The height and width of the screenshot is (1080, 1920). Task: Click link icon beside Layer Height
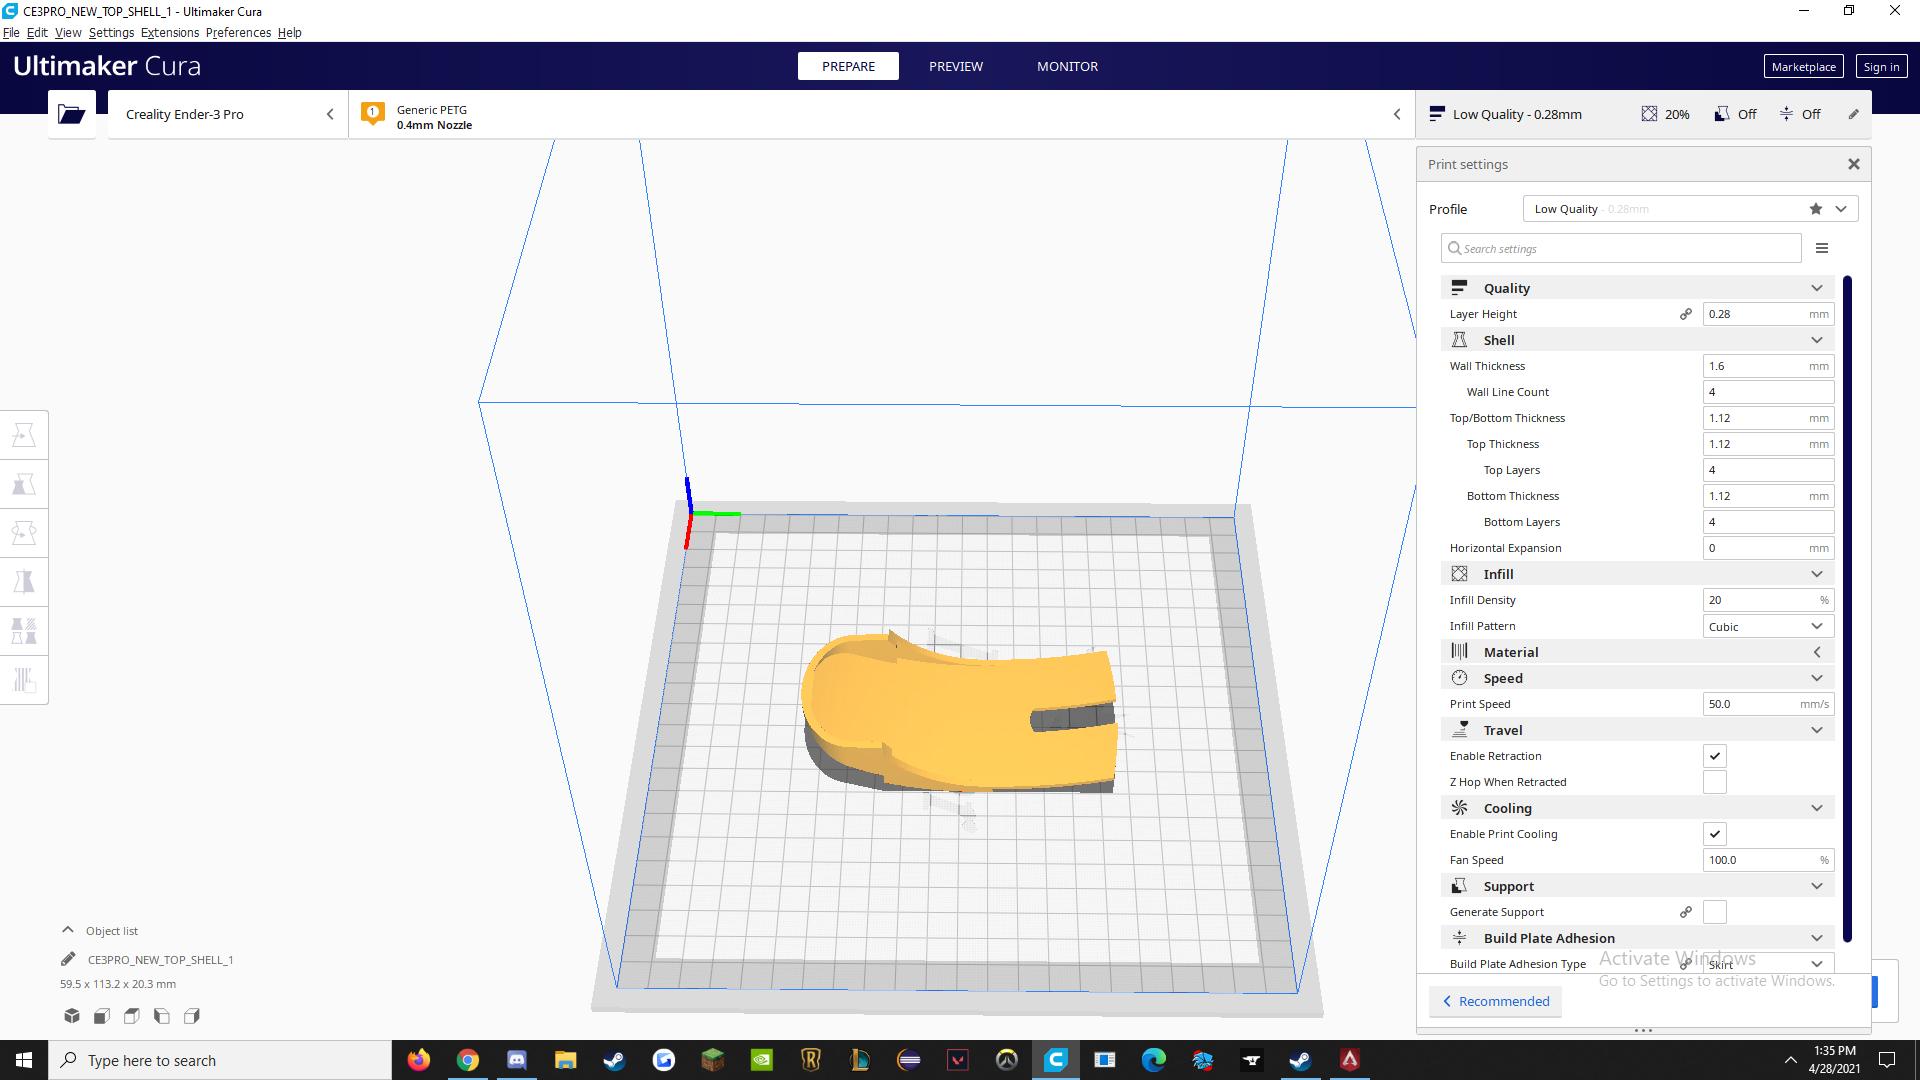tap(1686, 314)
